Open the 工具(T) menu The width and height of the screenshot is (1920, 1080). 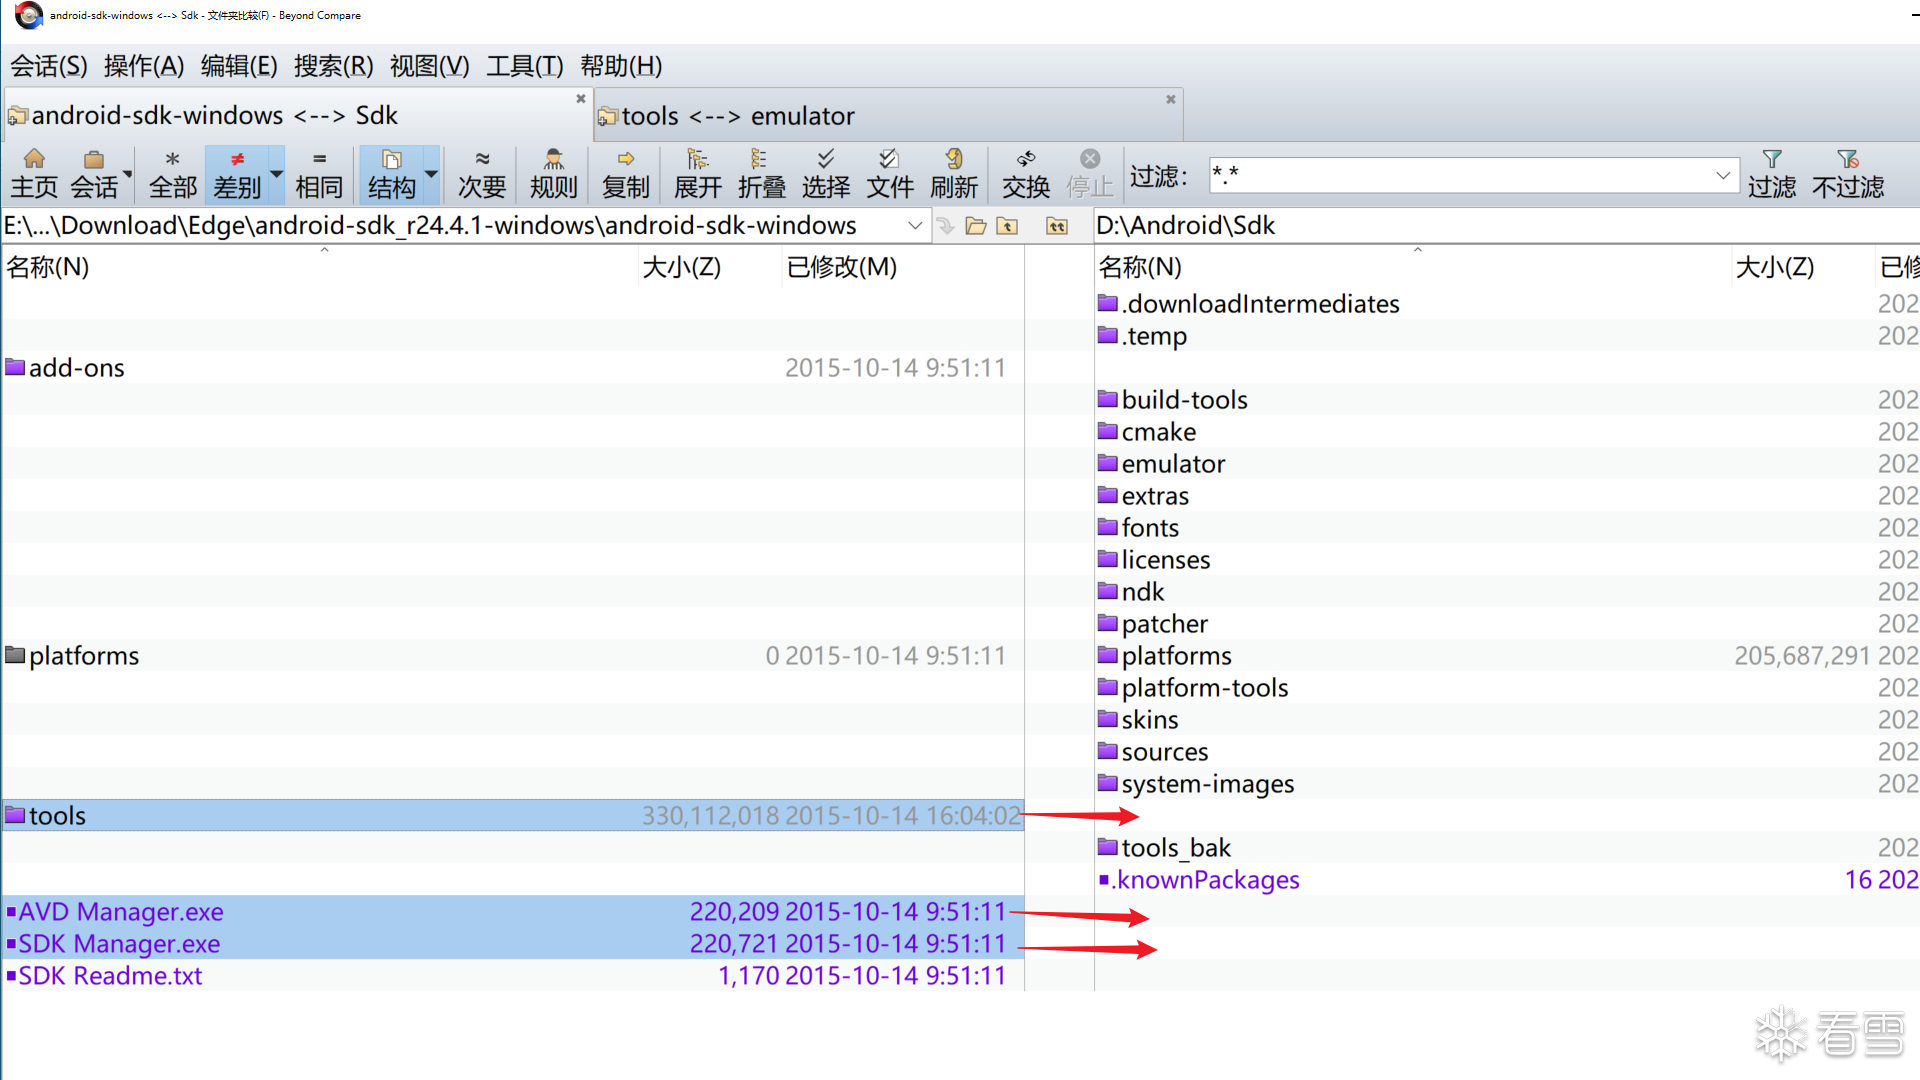(x=524, y=66)
